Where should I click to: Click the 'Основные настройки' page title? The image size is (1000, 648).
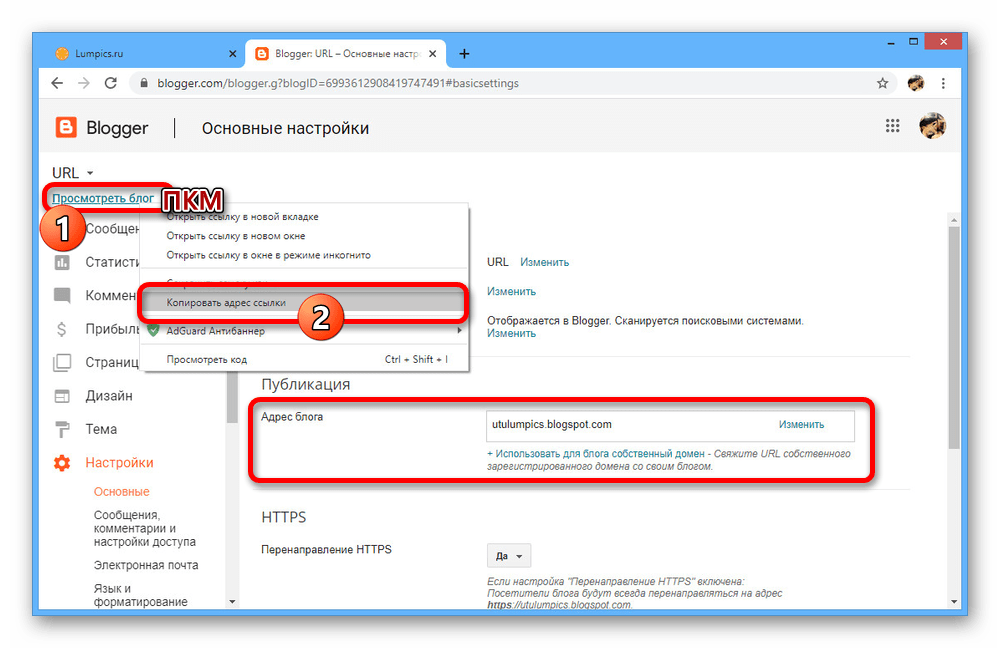285,128
